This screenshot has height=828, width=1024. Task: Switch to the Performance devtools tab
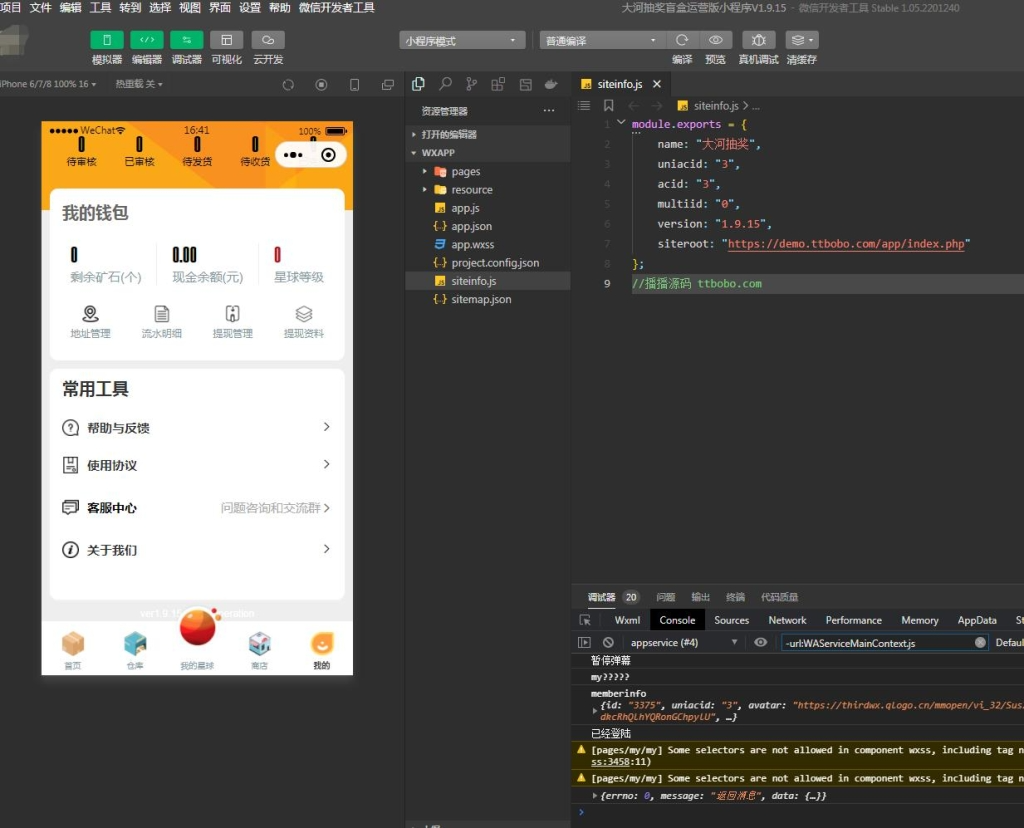pos(854,620)
